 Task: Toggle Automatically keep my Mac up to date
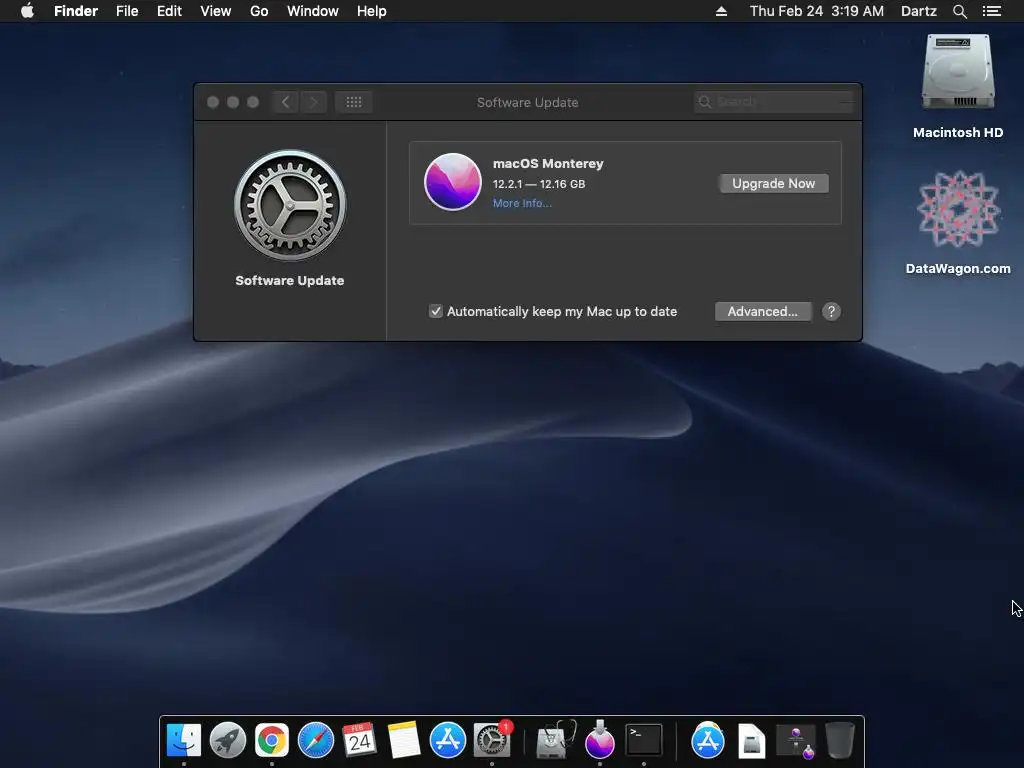(x=436, y=312)
